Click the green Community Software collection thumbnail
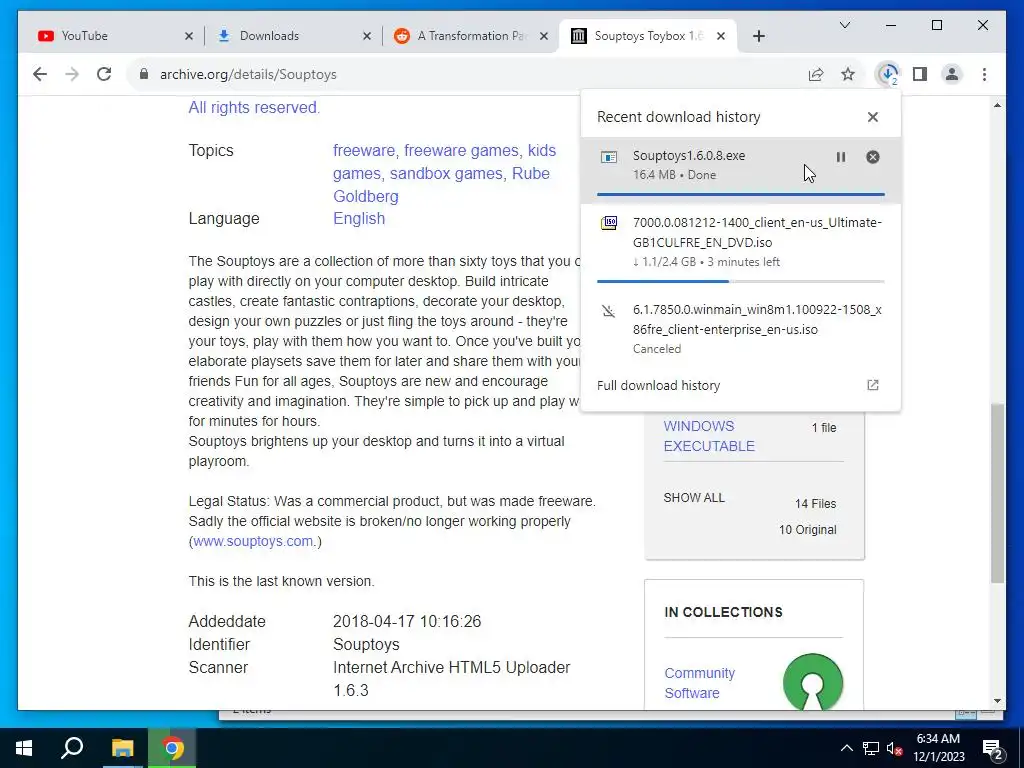Viewport: 1024px width, 768px height. (812, 681)
